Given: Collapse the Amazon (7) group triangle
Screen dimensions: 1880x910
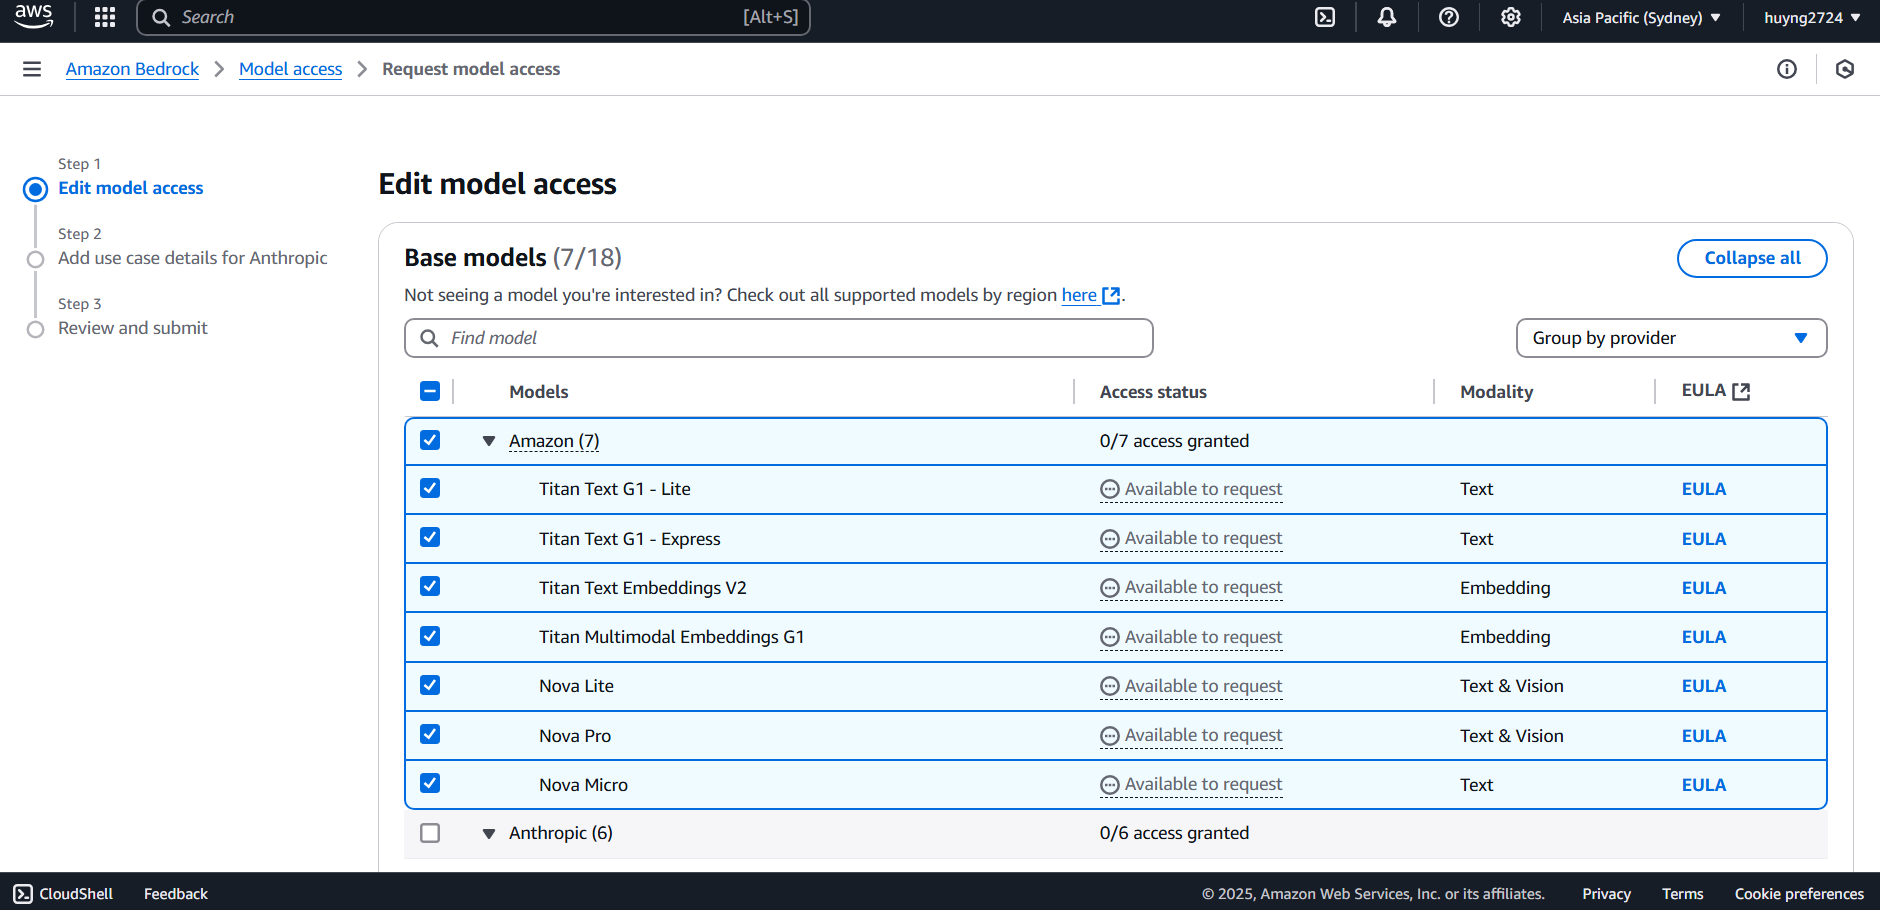Looking at the screenshot, I should coord(489,441).
